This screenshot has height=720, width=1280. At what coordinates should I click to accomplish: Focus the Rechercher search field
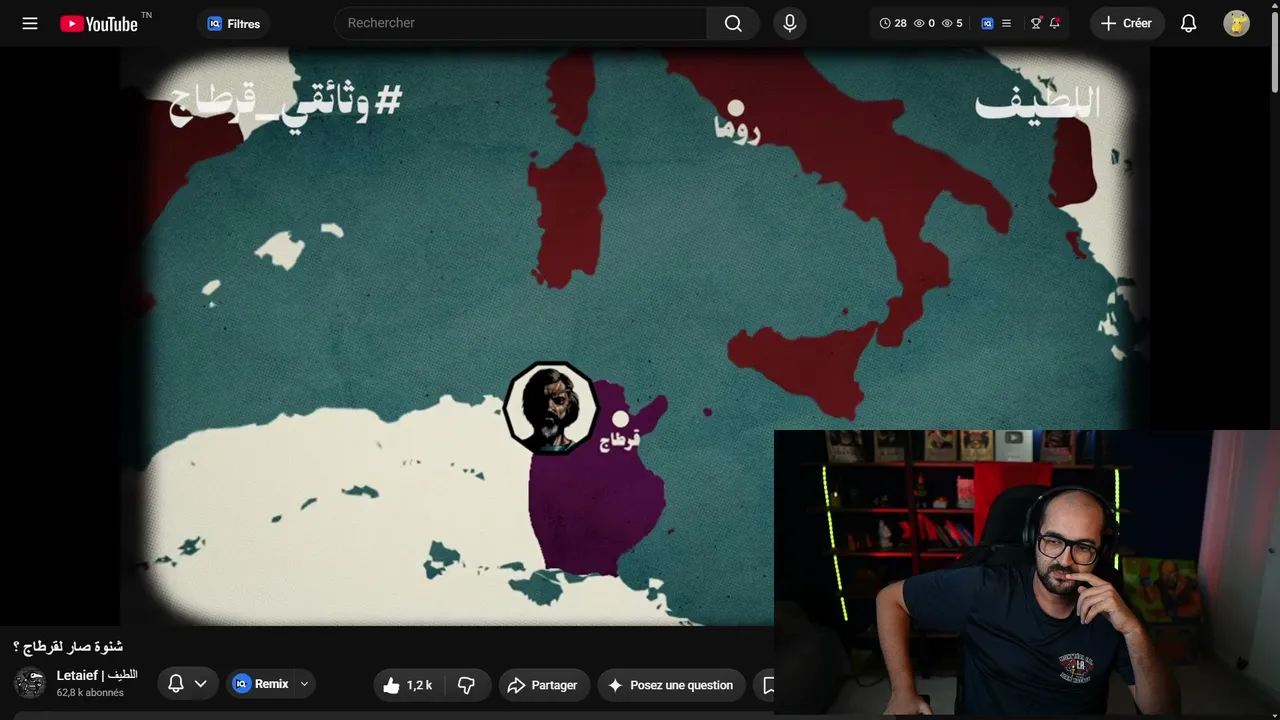coord(520,23)
